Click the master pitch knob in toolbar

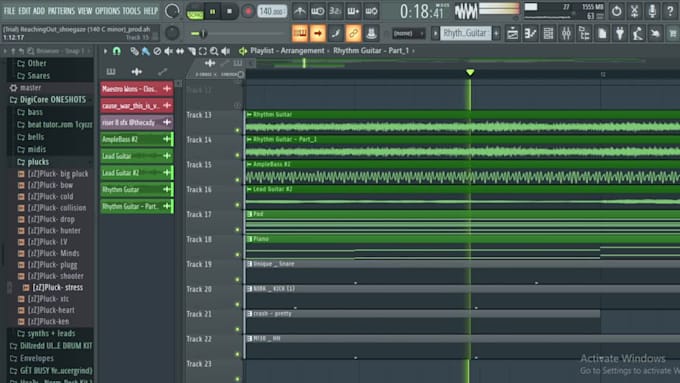(x=172, y=33)
